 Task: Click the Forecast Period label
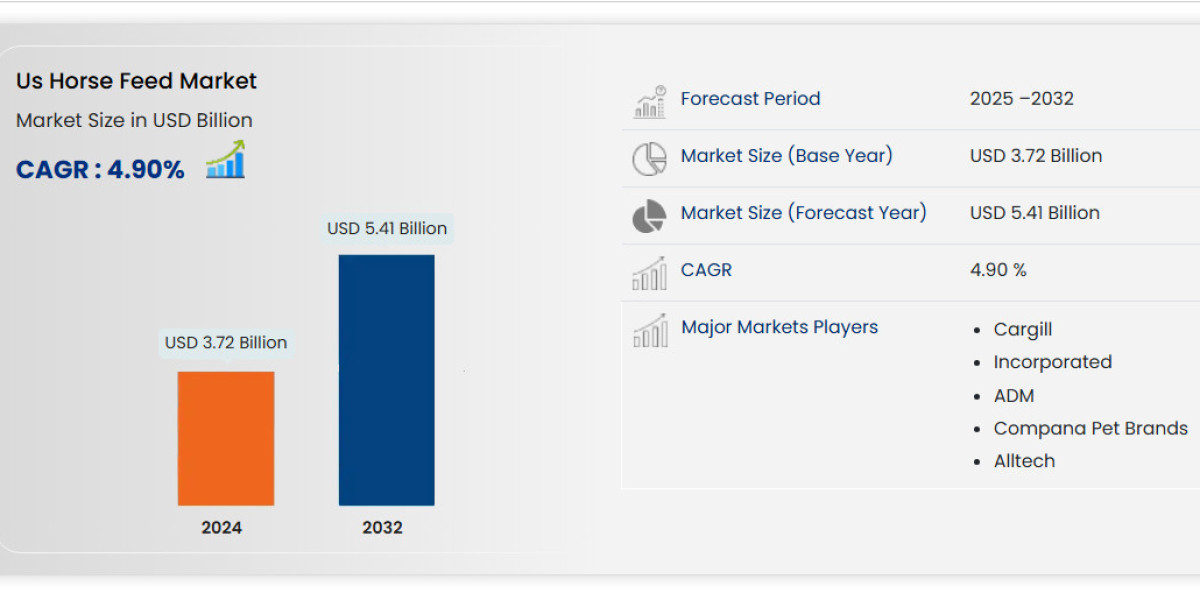pos(750,98)
